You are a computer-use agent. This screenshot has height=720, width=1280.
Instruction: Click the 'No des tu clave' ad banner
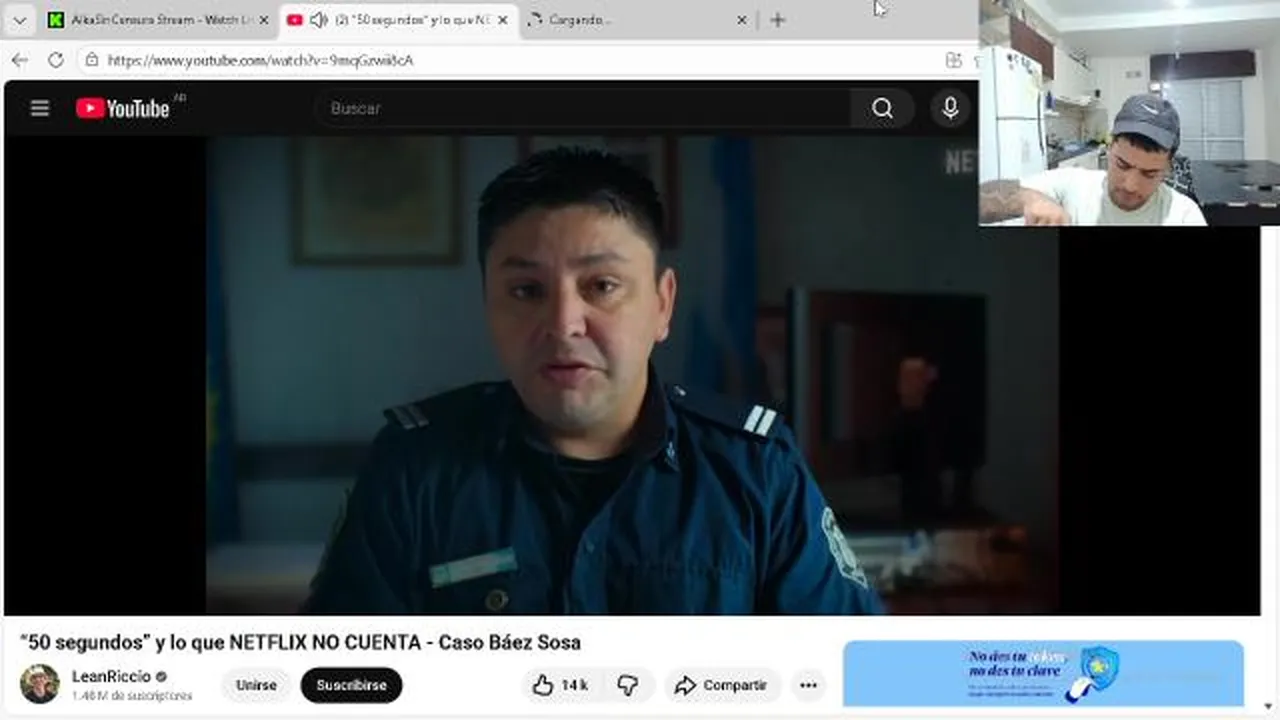tap(1043, 673)
